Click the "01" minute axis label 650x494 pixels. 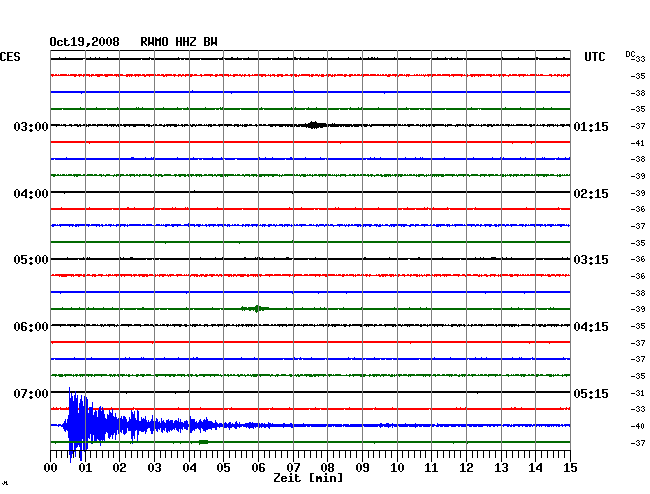[x=85, y=468]
